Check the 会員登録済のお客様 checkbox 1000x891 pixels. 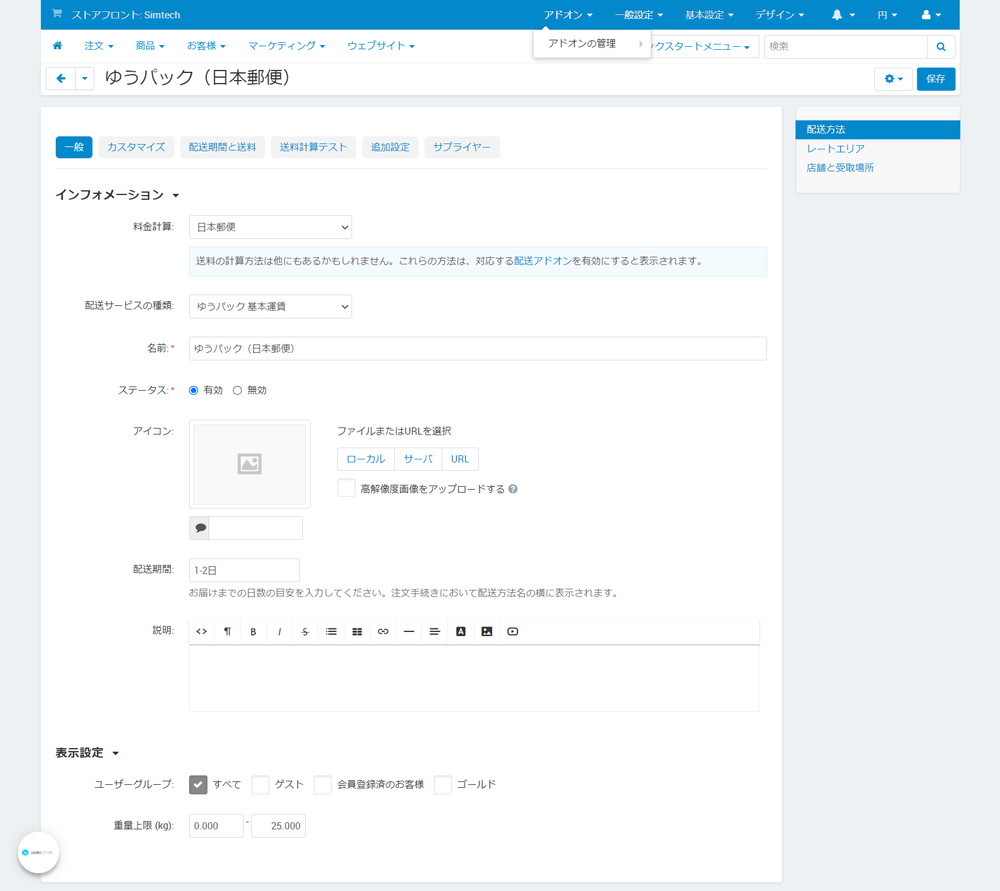click(x=323, y=784)
